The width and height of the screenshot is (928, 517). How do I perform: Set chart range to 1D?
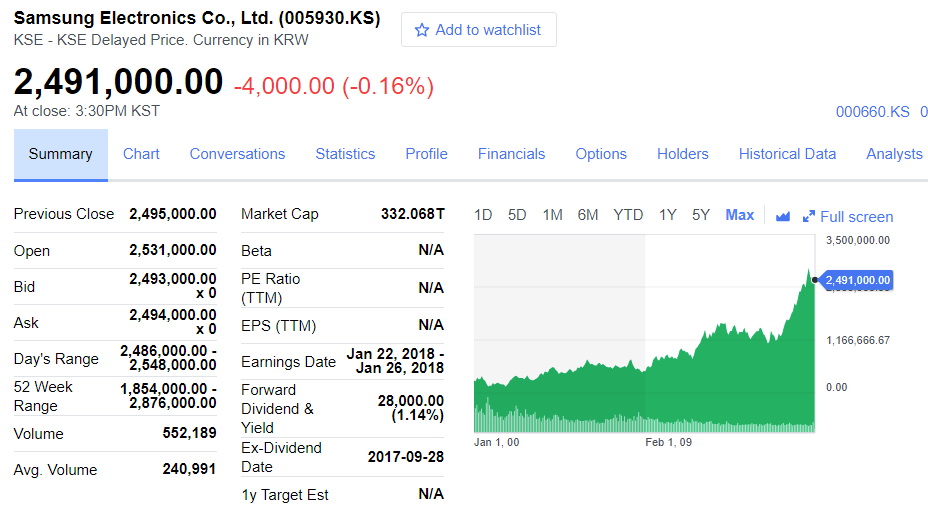point(483,215)
